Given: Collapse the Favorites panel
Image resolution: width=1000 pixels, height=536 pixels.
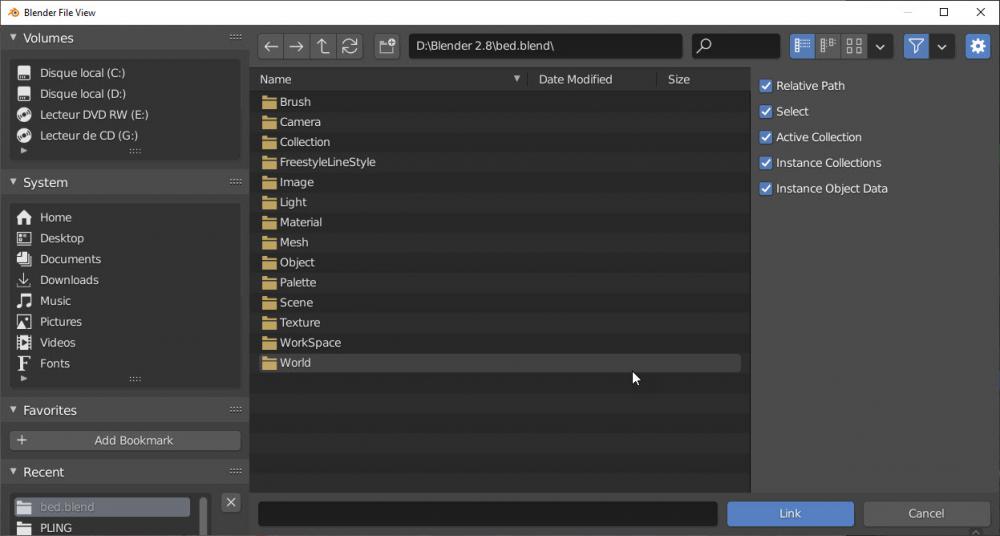Looking at the screenshot, I should (x=13, y=410).
